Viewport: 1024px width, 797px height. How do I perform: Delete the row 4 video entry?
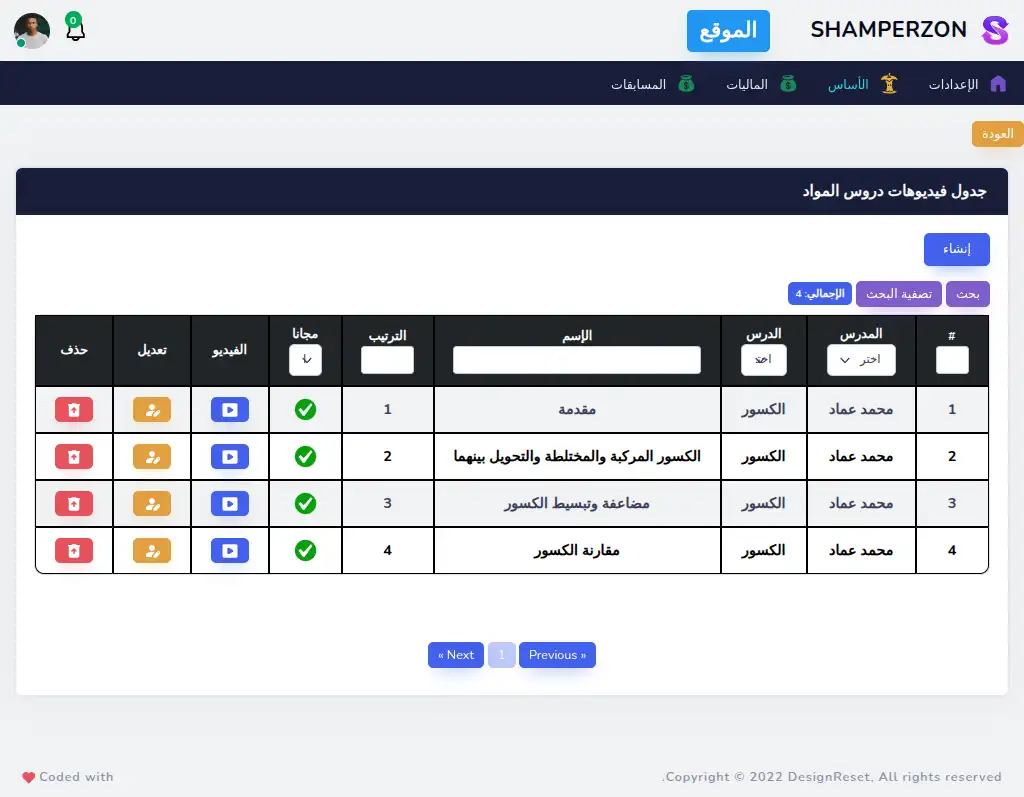click(74, 550)
